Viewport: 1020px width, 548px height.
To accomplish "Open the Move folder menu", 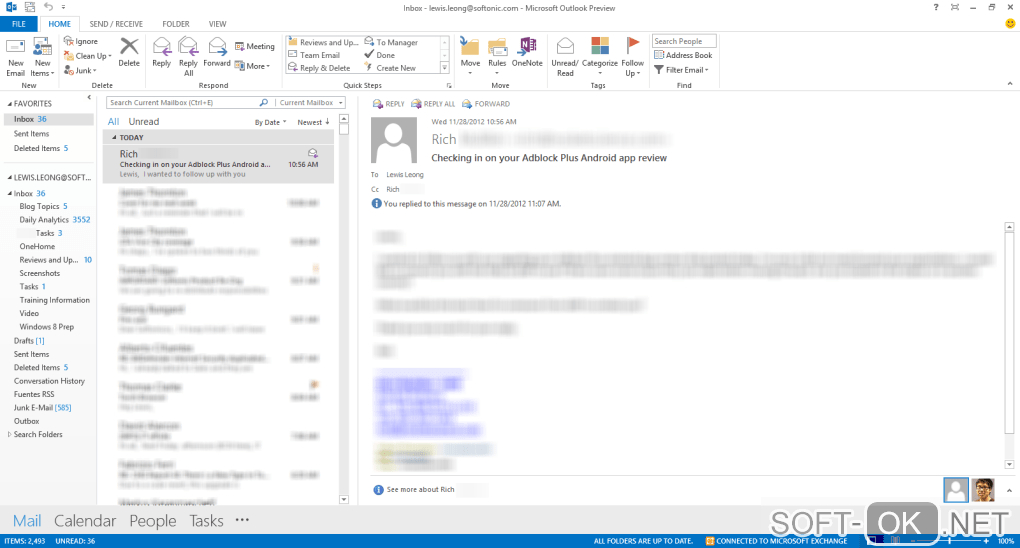I will point(470,56).
